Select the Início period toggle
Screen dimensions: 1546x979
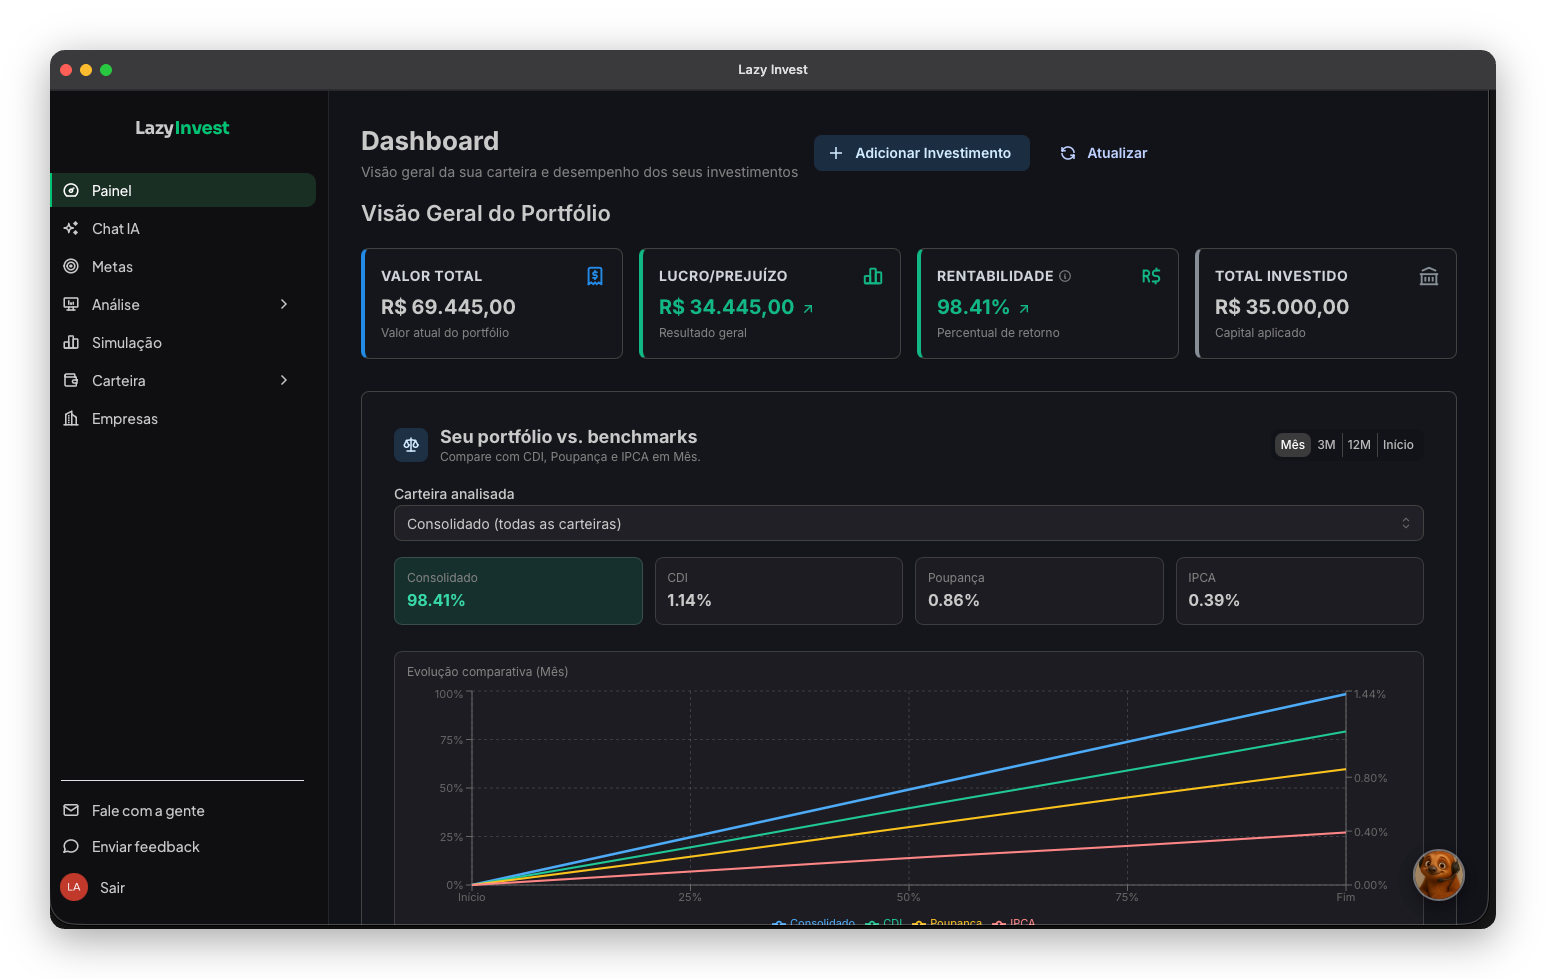pos(1398,445)
